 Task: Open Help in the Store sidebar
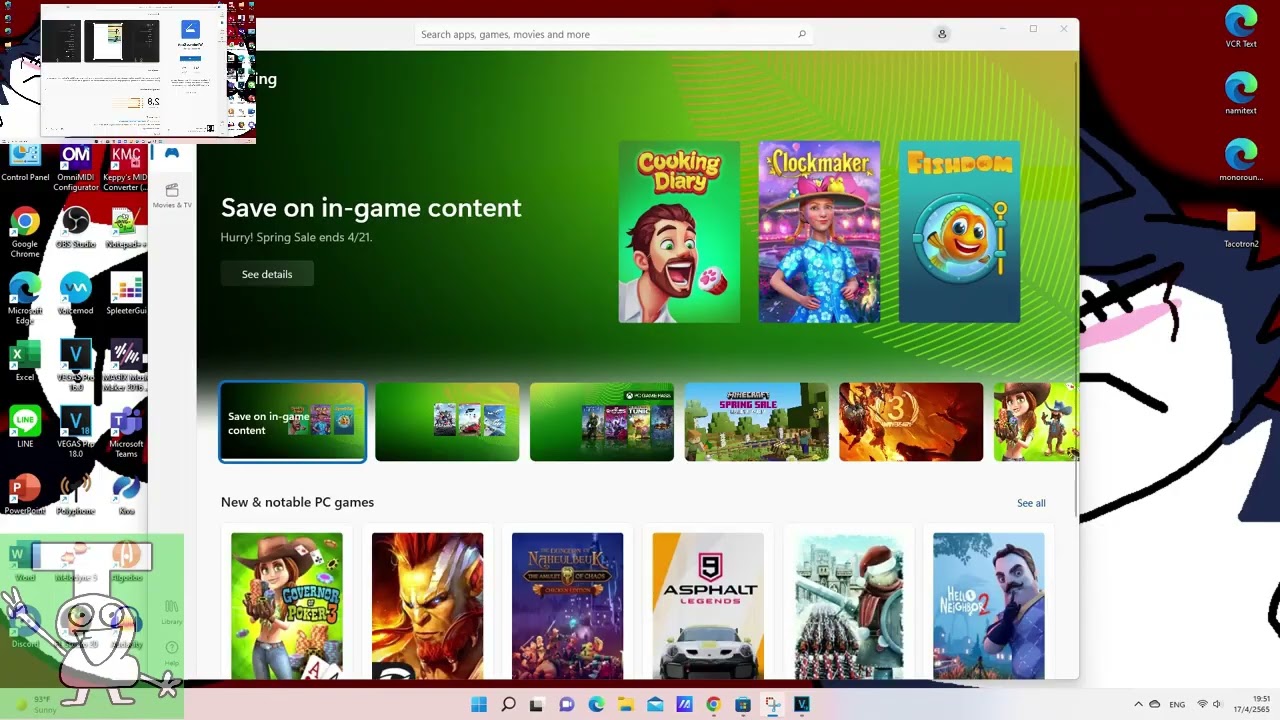click(172, 653)
